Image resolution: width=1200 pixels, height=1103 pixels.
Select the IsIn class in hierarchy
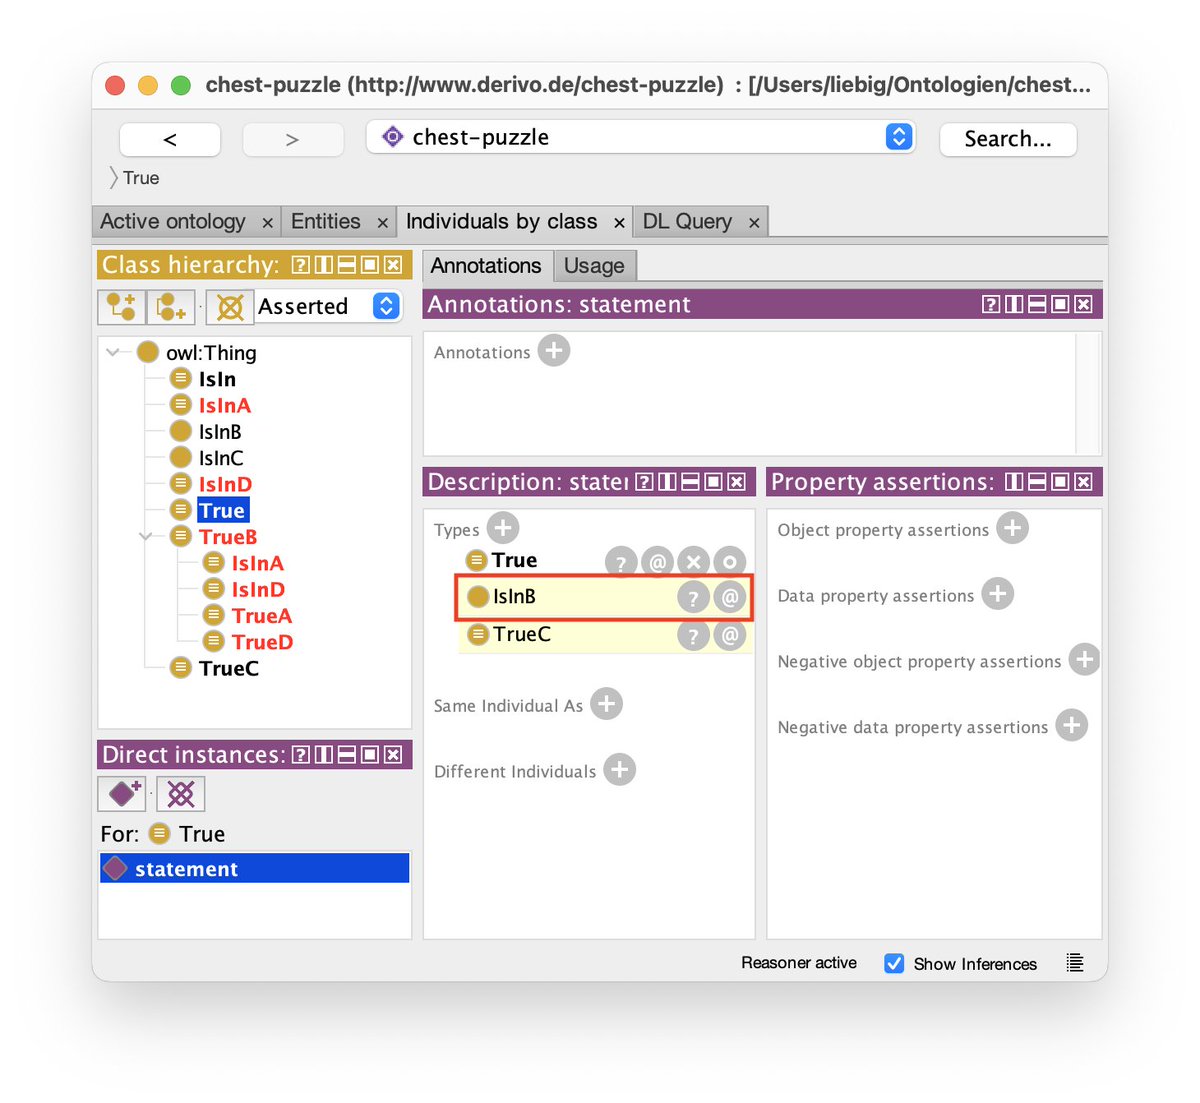(x=217, y=379)
